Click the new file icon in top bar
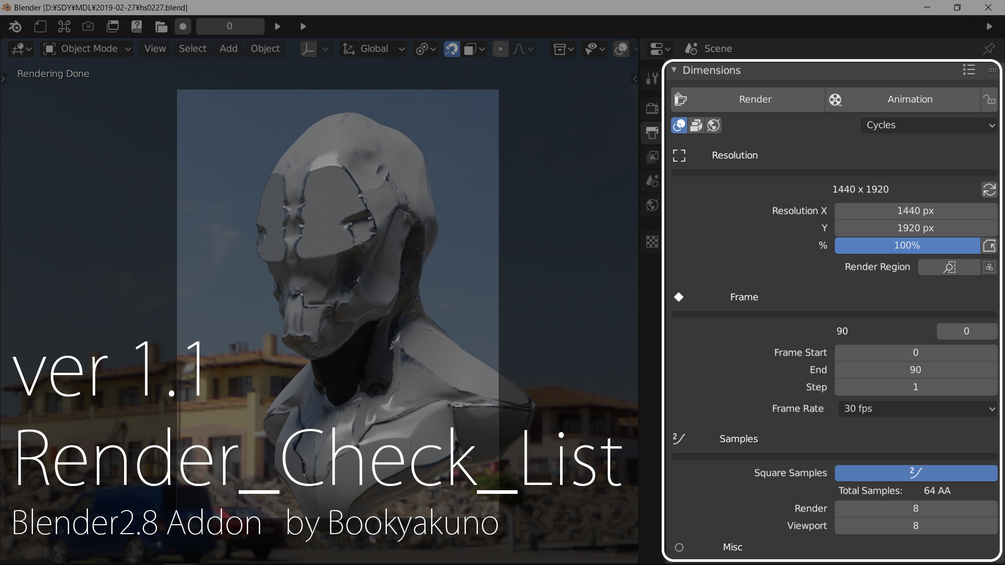The height and width of the screenshot is (565, 1005). point(40,26)
